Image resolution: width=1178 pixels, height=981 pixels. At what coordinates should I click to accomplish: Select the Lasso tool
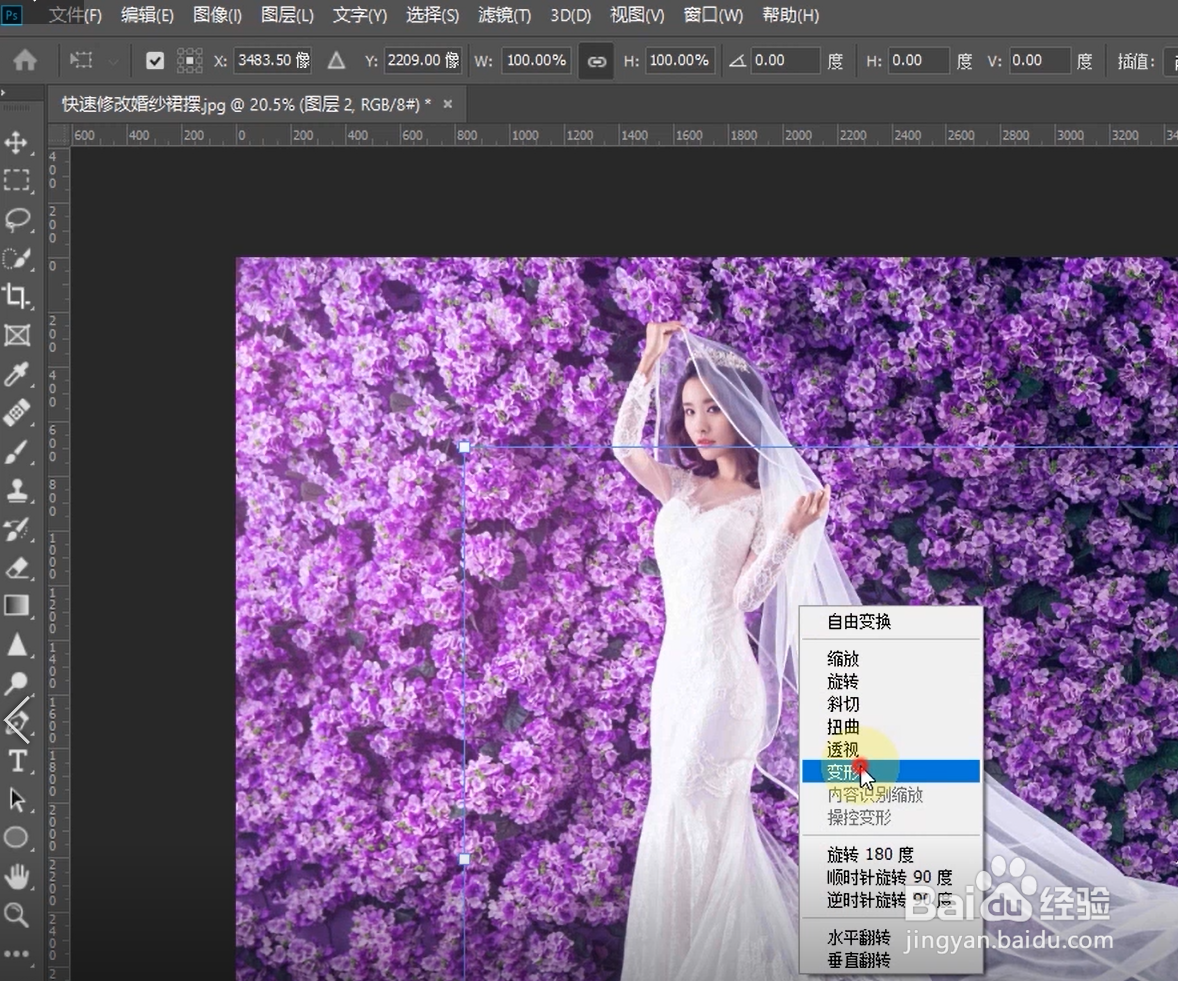pos(16,219)
